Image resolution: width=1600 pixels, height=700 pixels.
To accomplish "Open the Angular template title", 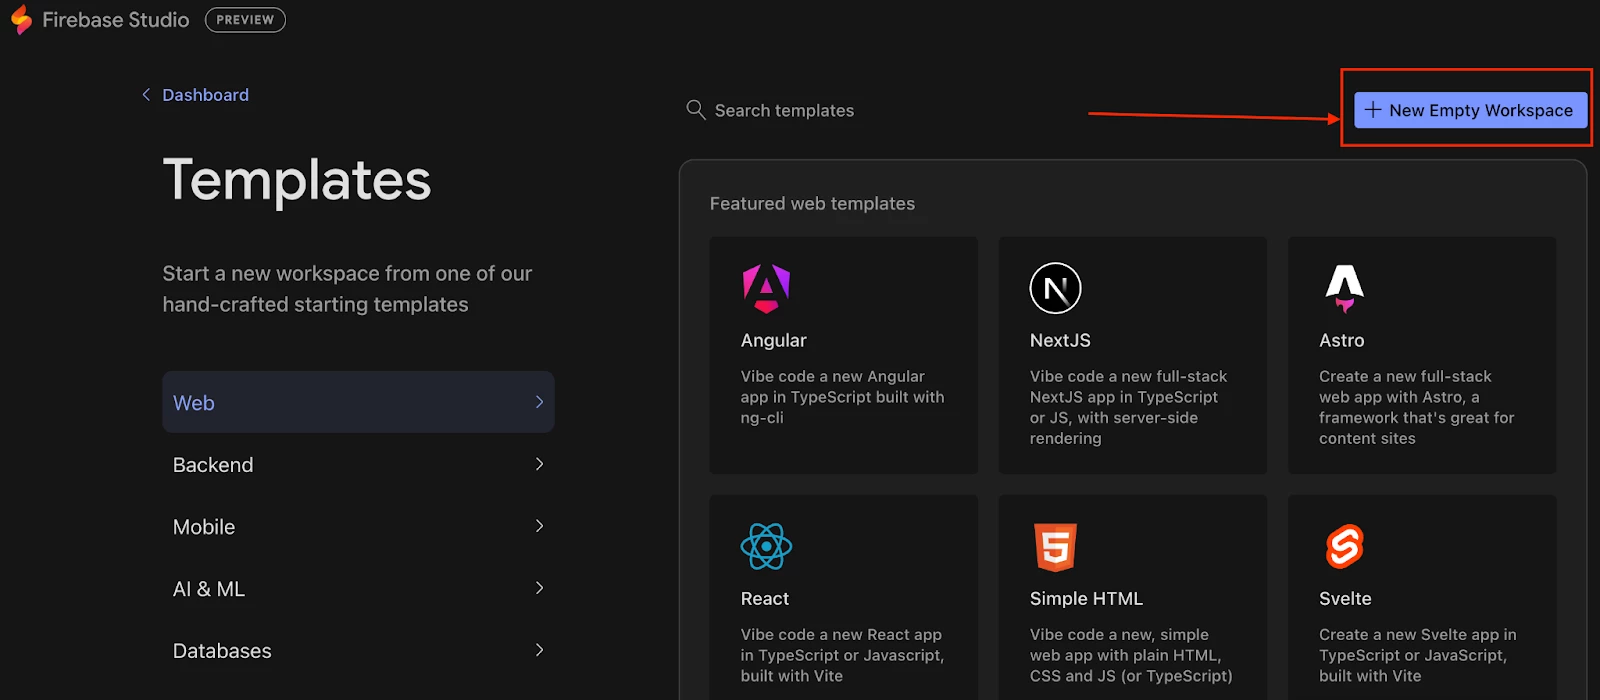I will [773, 340].
